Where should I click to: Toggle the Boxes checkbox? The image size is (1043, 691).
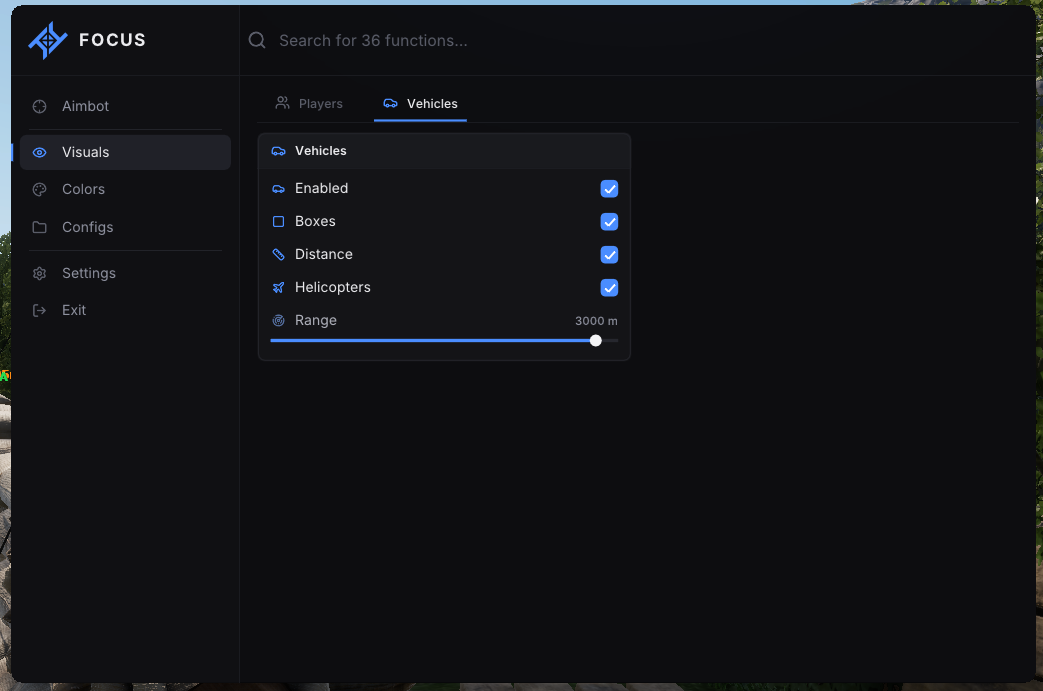pos(609,221)
